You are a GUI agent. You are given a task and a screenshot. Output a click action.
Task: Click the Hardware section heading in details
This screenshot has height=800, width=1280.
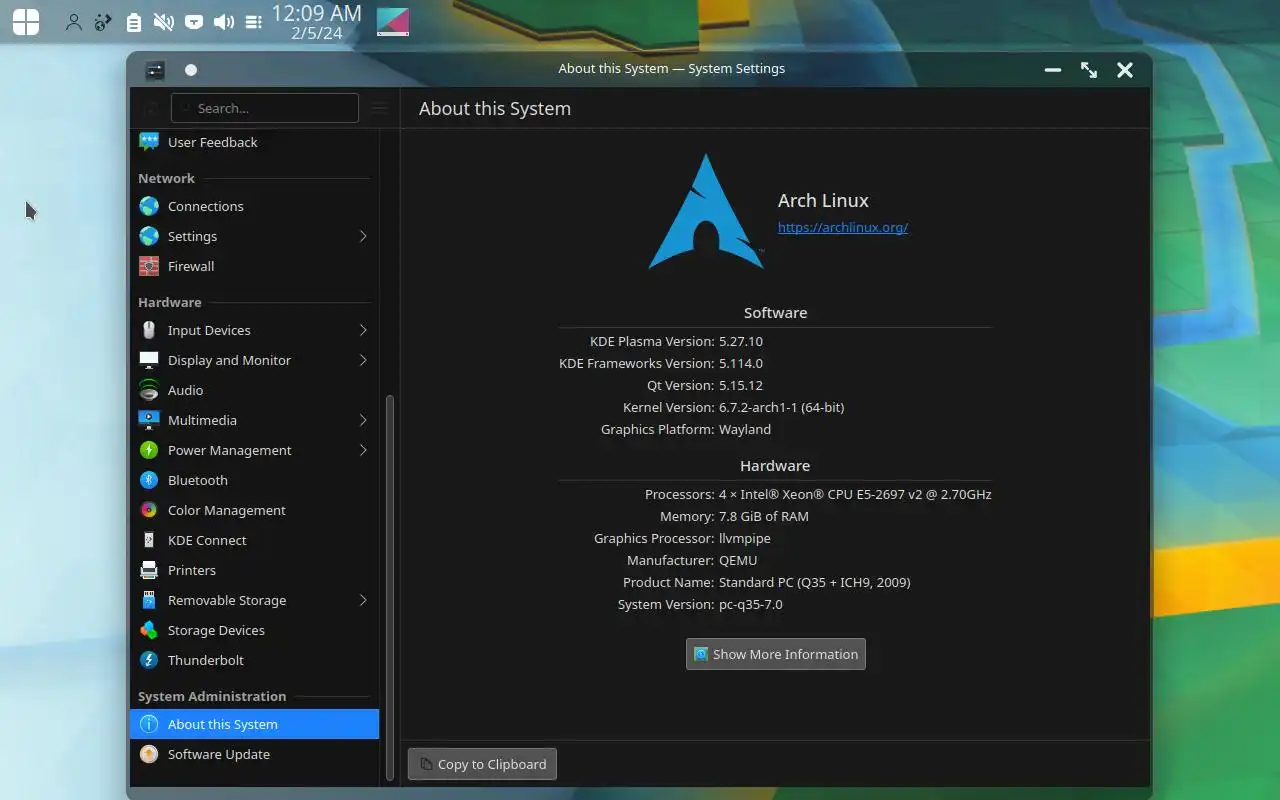[x=775, y=465]
